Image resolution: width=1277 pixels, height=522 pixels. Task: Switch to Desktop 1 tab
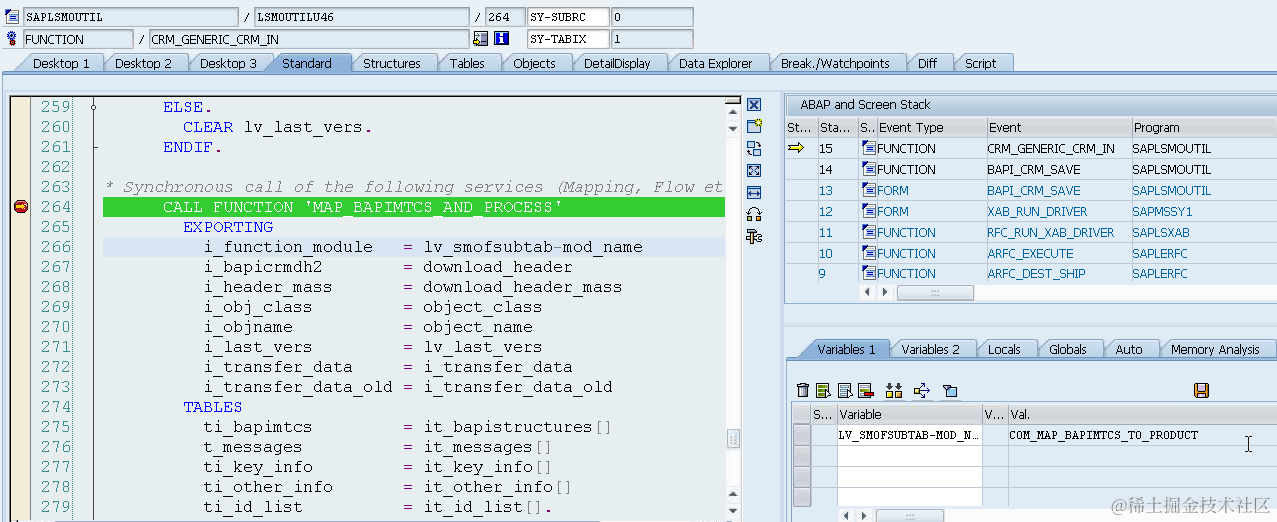tap(61, 63)
